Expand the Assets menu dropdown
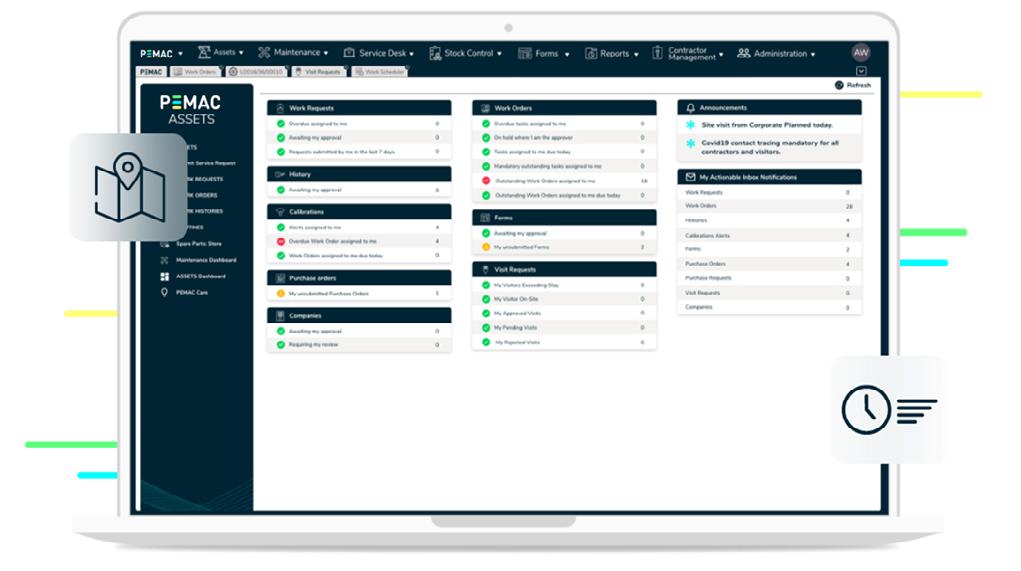1021x571 pixels. (x=240, y=53)
